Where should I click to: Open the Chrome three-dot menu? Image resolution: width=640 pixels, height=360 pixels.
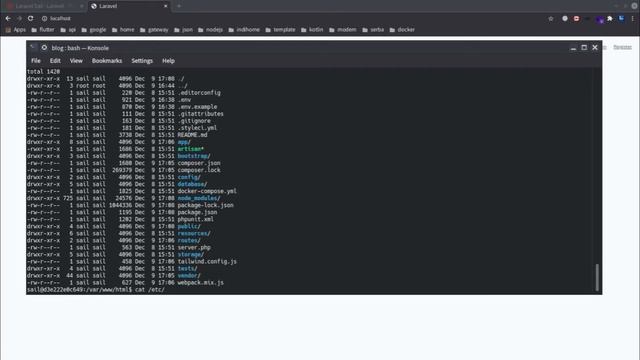[633, 18]
